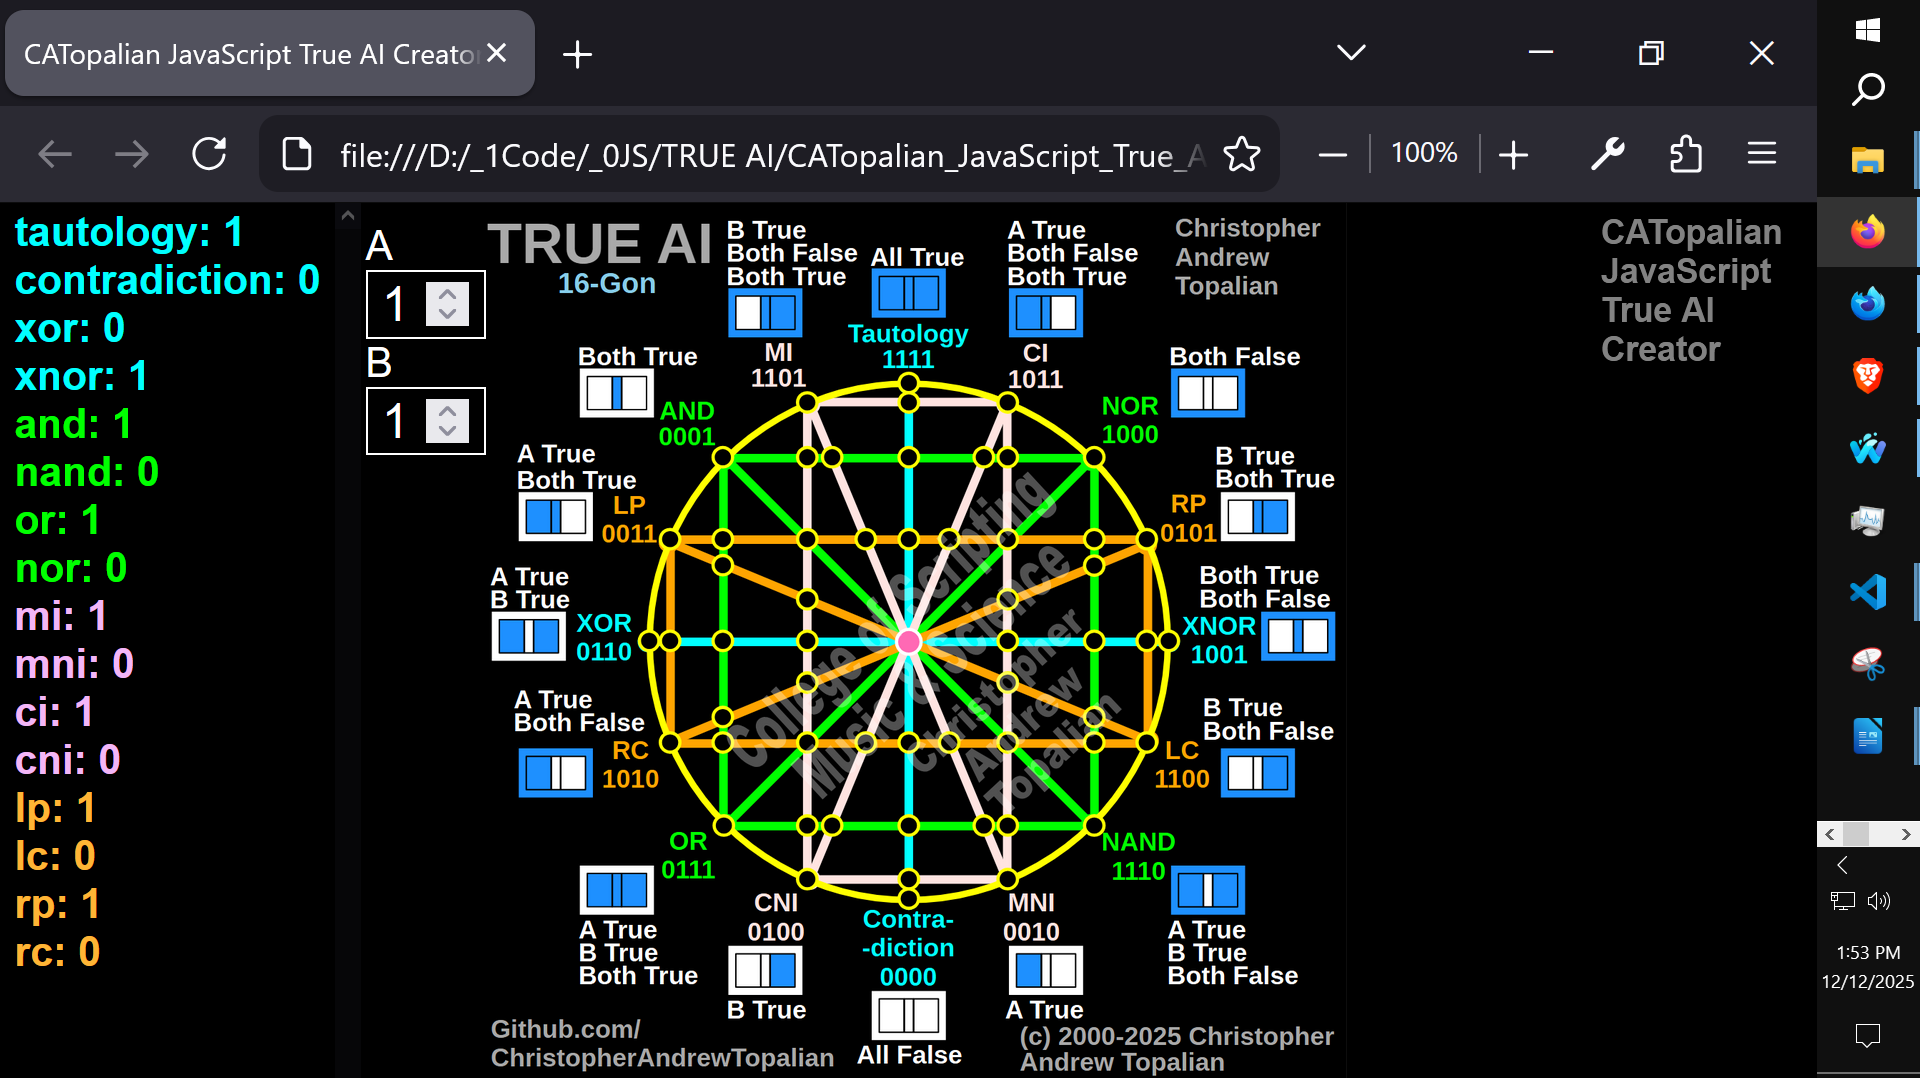1920x1078 pixels.
Task: Open the Waterfox browser taskbar icon
Action: (x=1868, y=449)
